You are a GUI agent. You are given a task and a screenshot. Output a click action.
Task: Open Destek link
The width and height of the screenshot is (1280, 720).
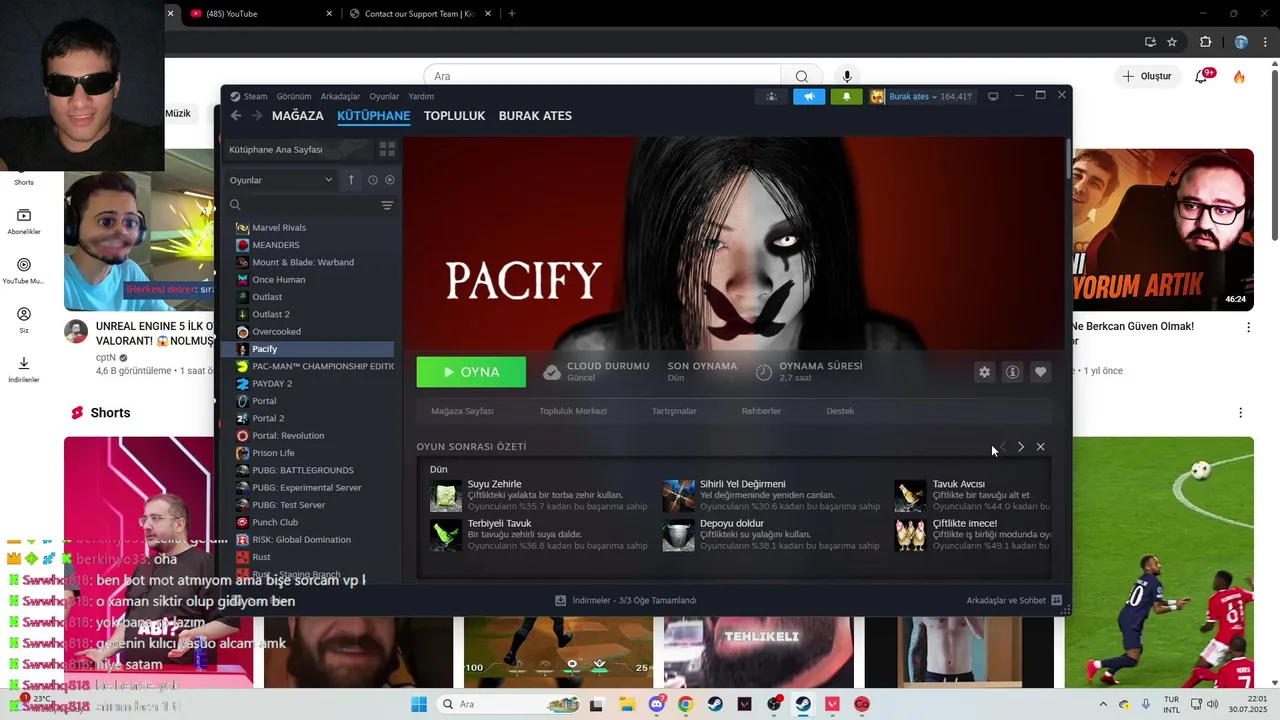[x=840, y=411]
